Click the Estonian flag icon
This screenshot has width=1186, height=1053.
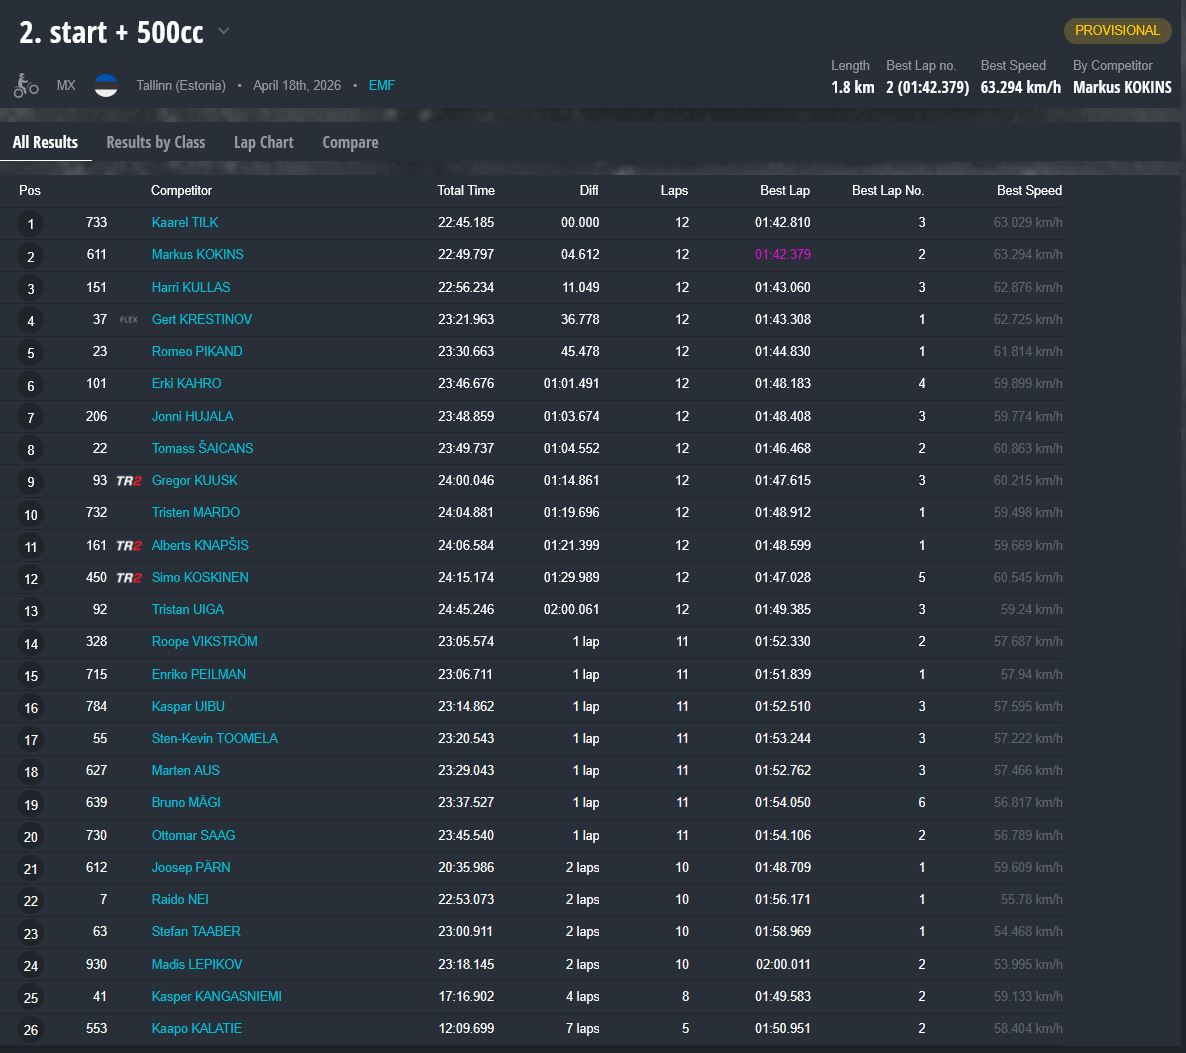tap(106, 85)
